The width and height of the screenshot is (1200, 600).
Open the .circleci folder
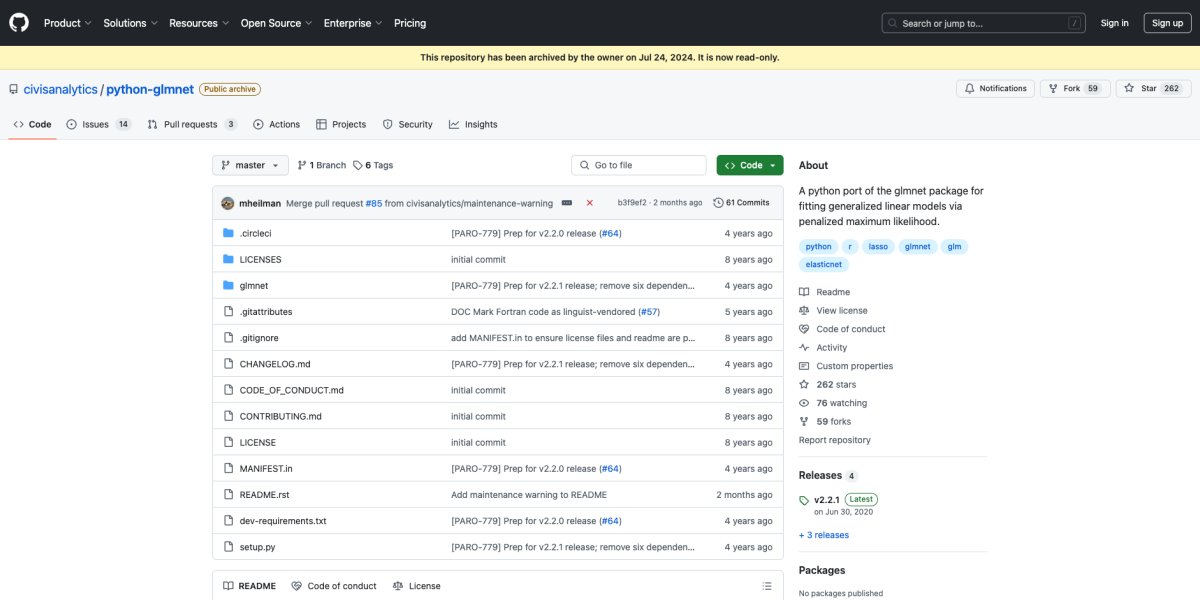click(255, 233)
